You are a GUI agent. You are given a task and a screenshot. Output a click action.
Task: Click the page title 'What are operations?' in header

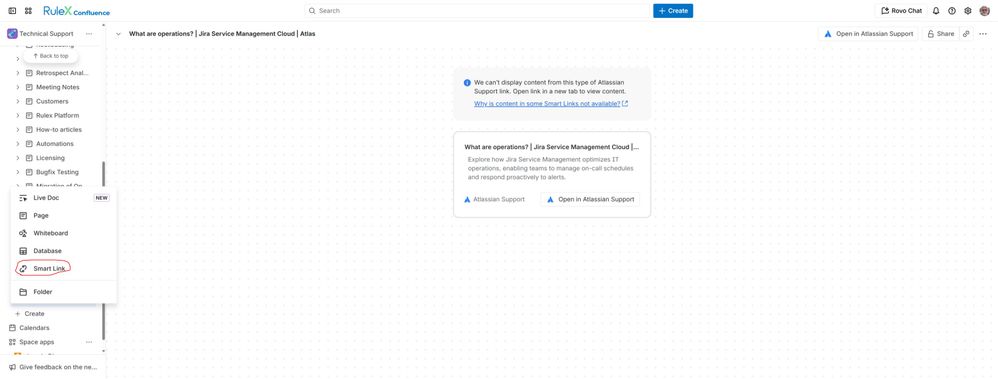pyautogui.click(x=222, y=34)
